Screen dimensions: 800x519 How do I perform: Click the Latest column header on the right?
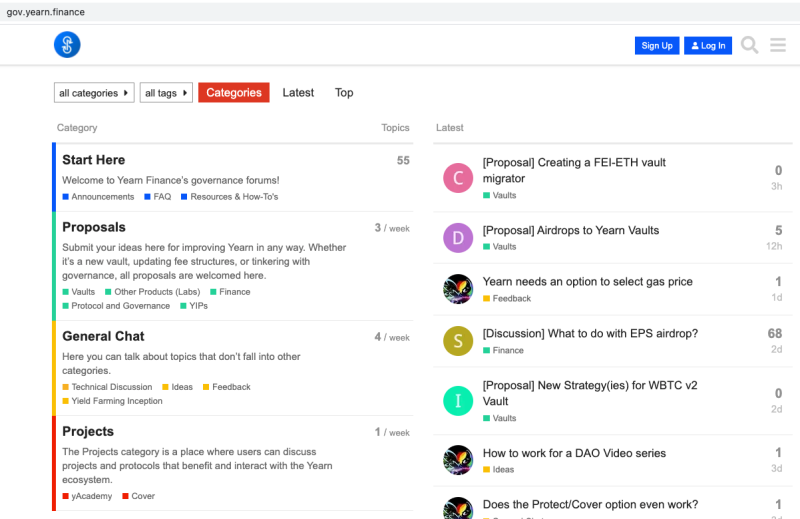(x=449, y=128)
